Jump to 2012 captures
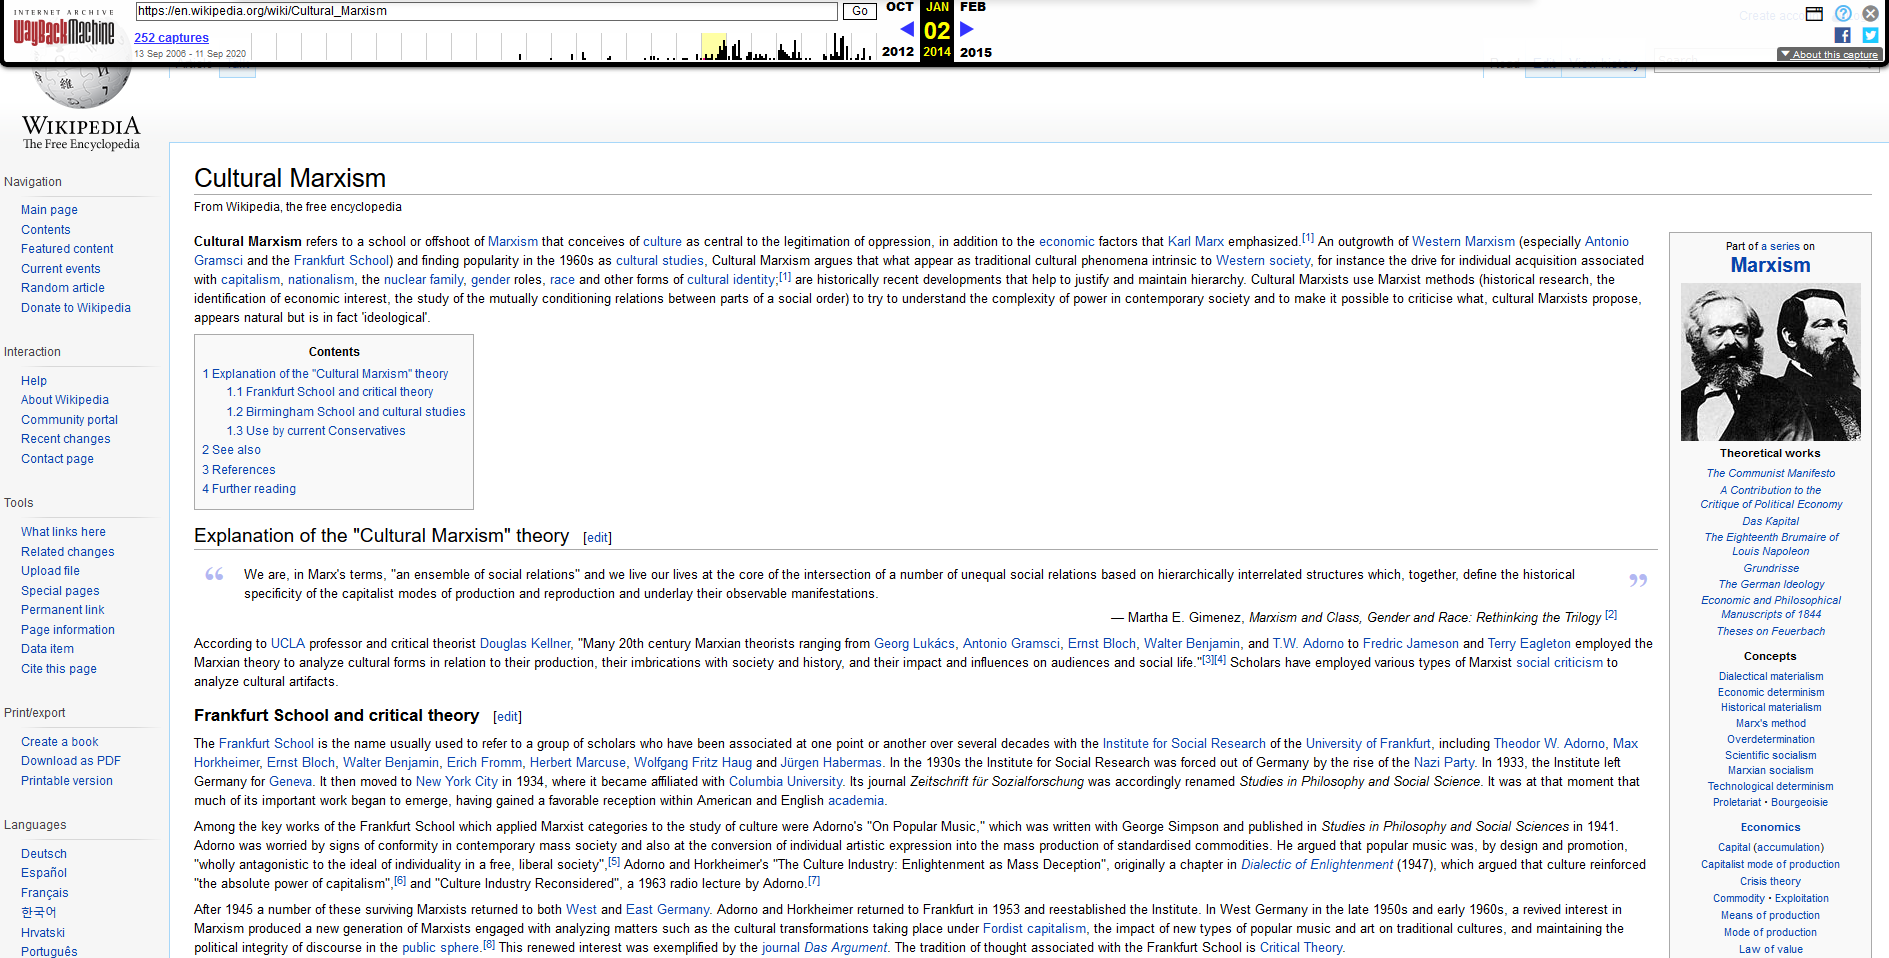The width and height of the screenshot is (1889, 958). pyautogui.click(x=898, y=52)
